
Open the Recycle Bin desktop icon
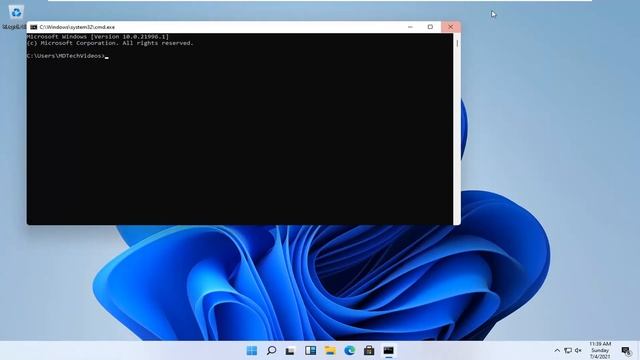tap(16, 16)
